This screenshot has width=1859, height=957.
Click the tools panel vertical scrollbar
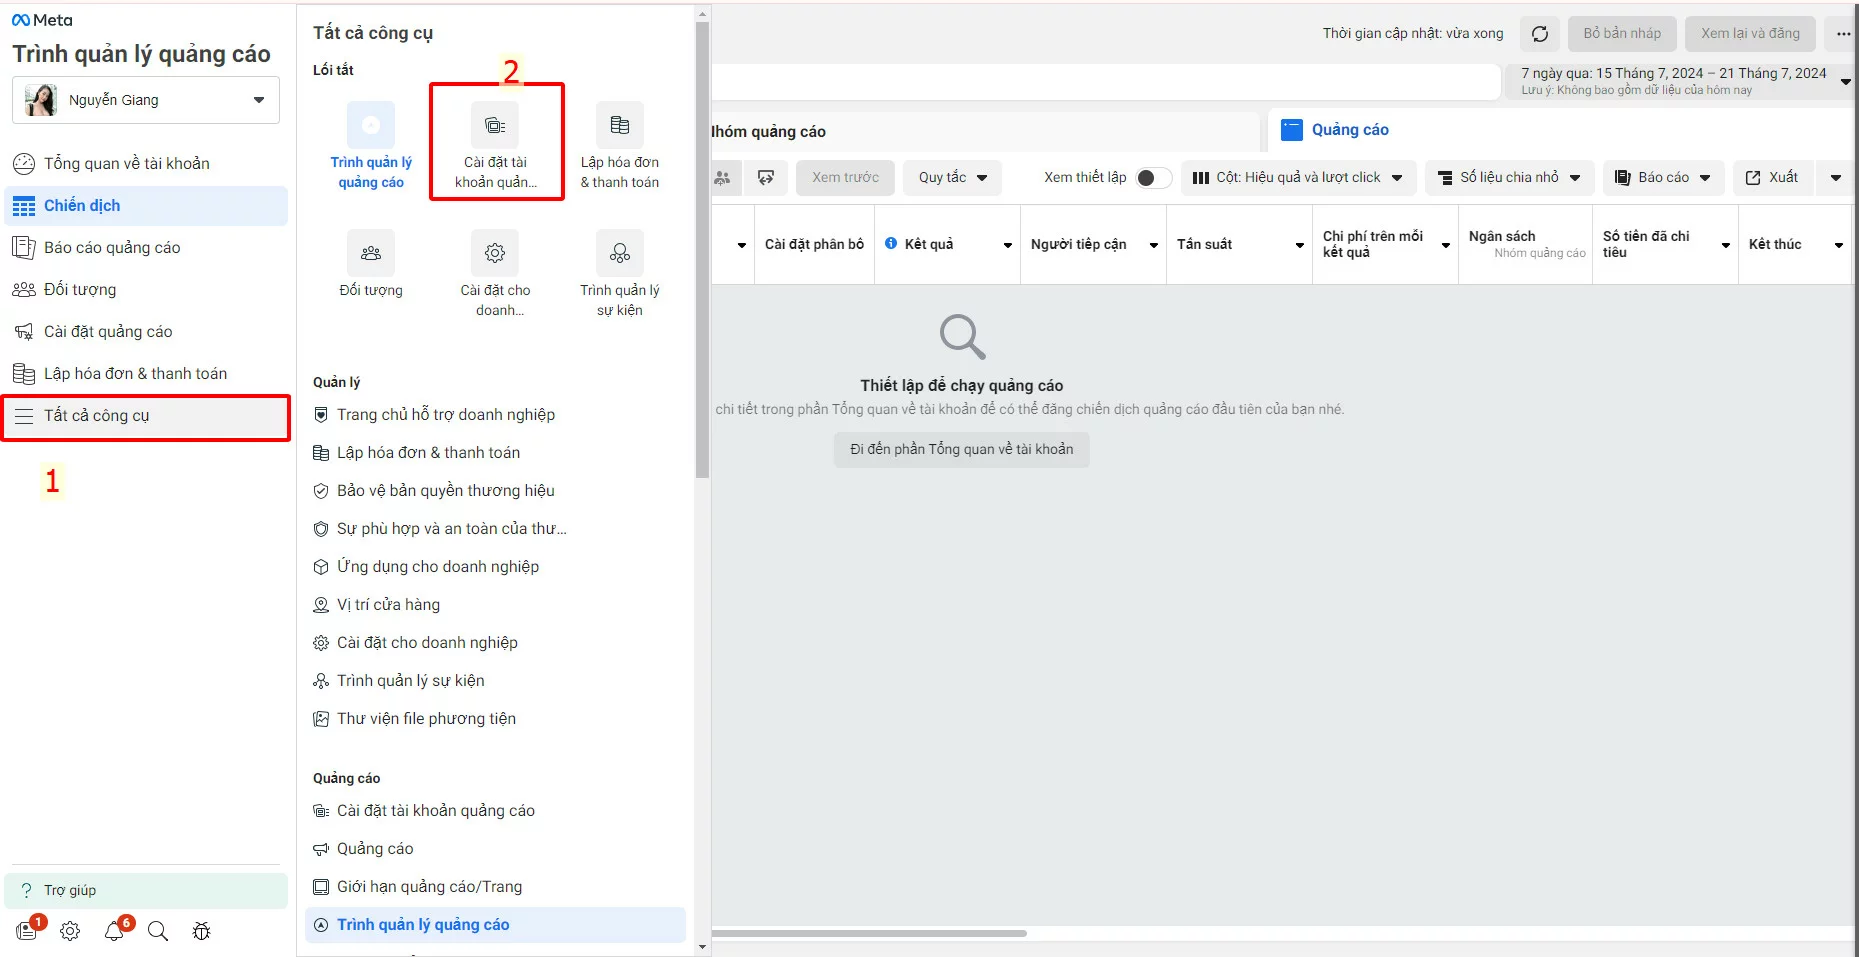click(702, 250)
